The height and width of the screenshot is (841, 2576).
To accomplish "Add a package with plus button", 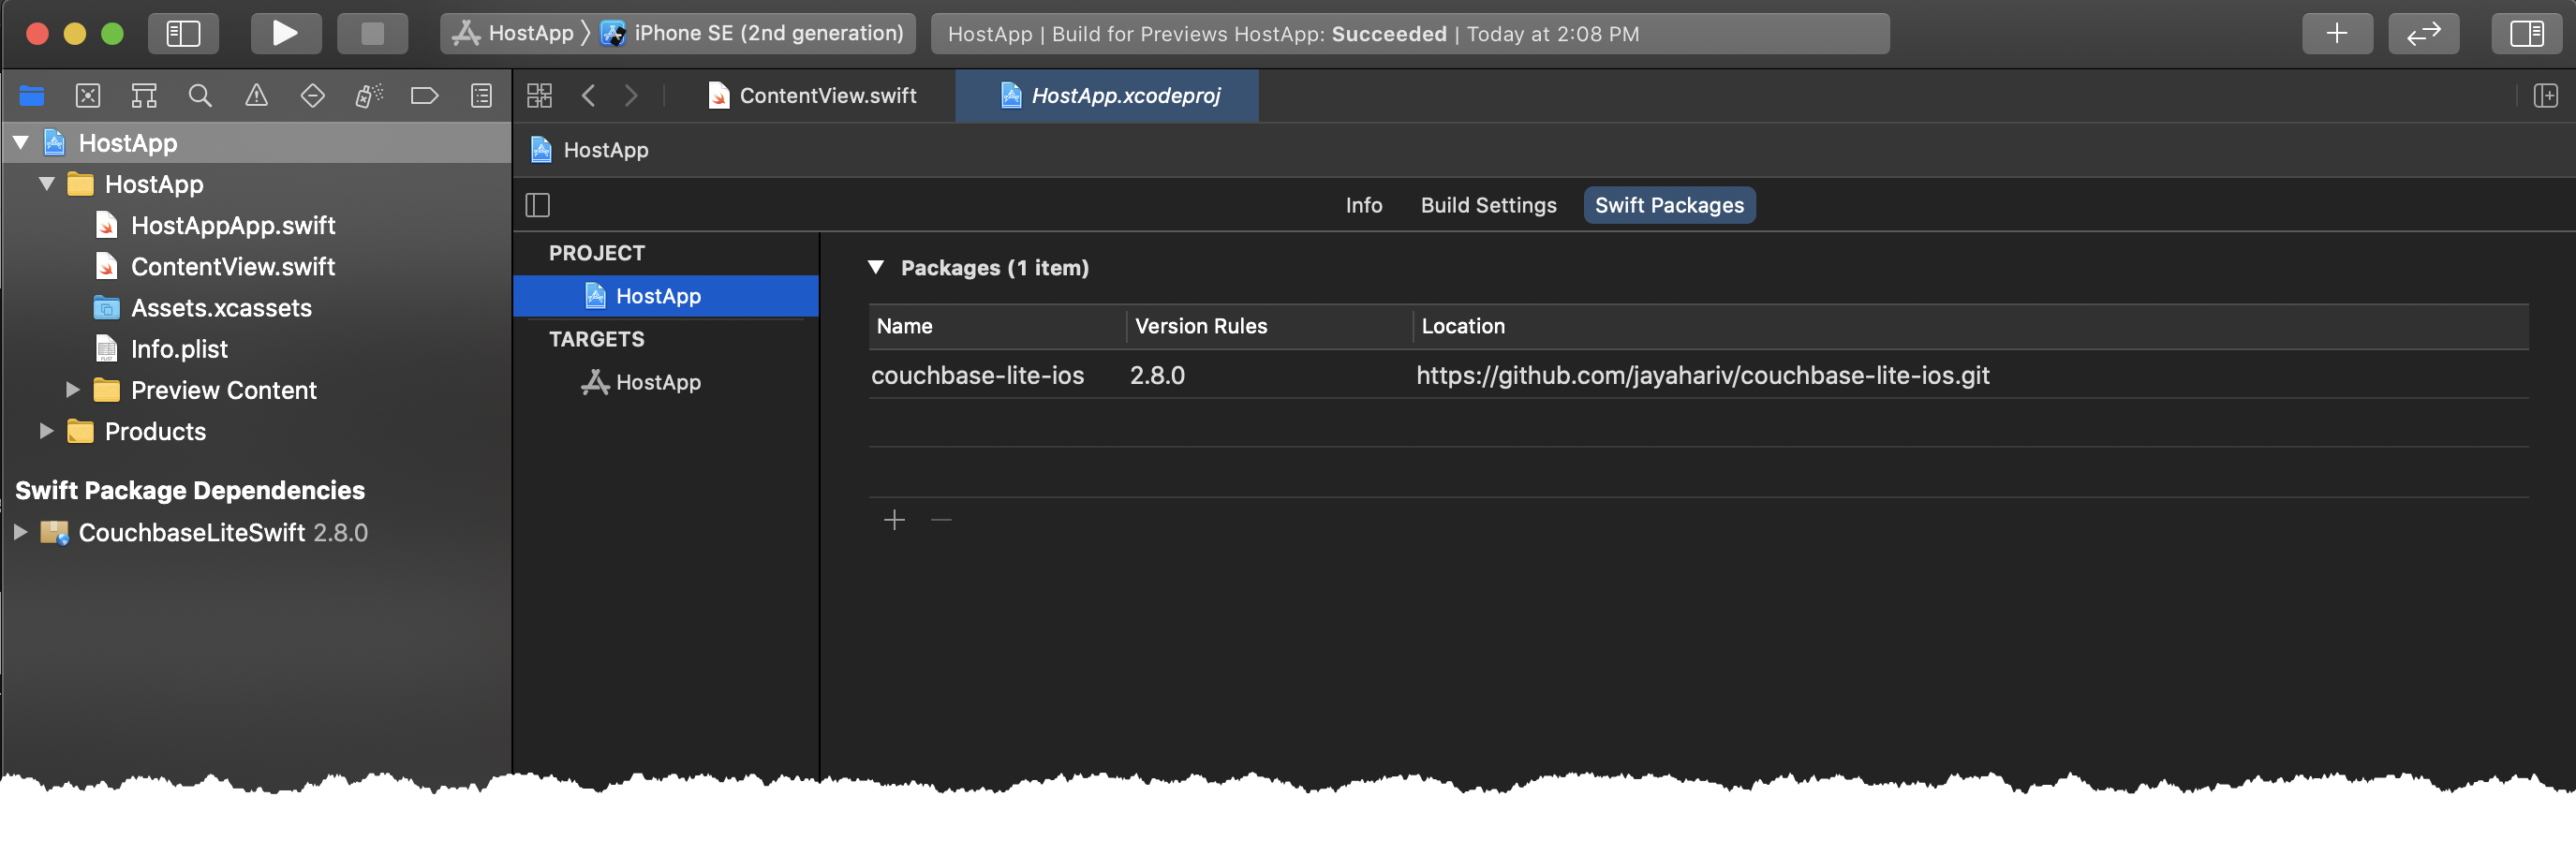I will 894,520.
